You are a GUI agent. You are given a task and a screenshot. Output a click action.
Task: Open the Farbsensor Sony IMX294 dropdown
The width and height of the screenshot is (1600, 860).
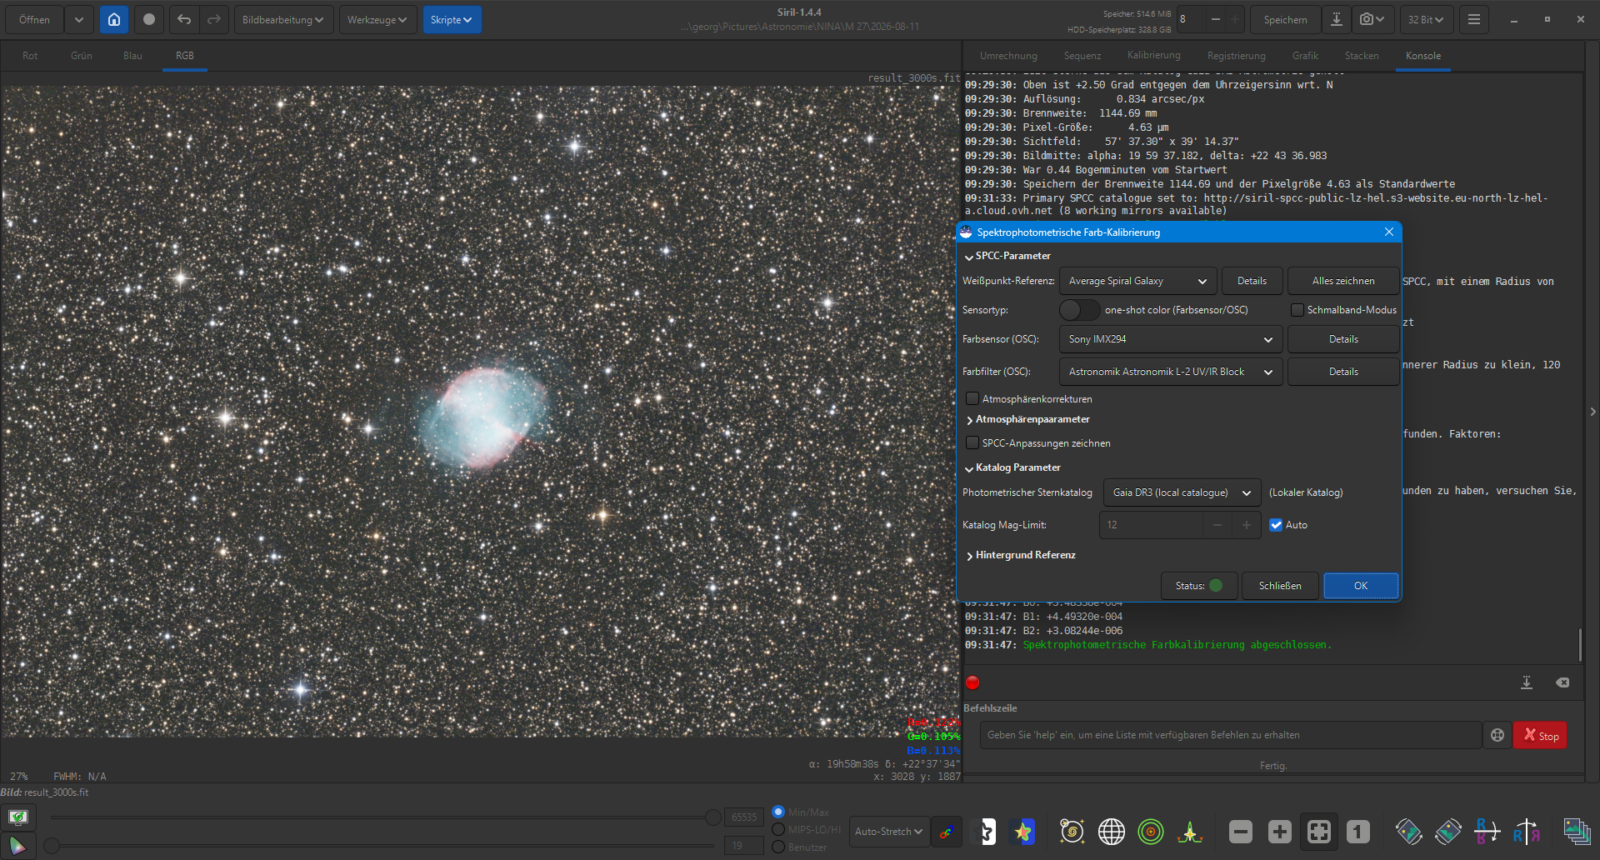1171,339
